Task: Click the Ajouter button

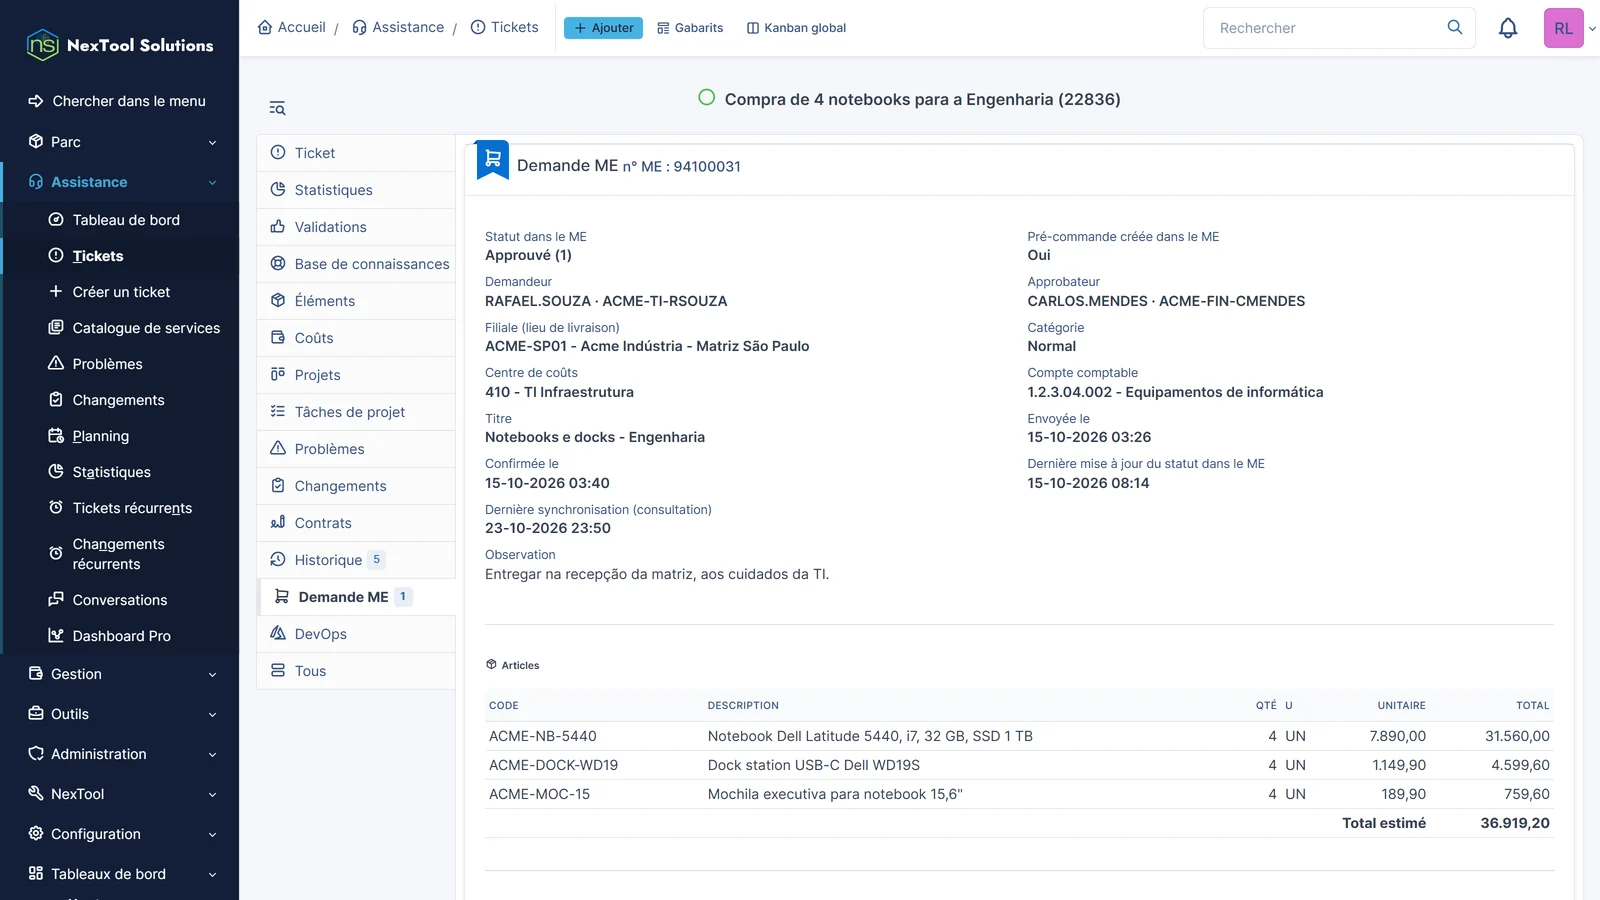Action: click(603, 28)
